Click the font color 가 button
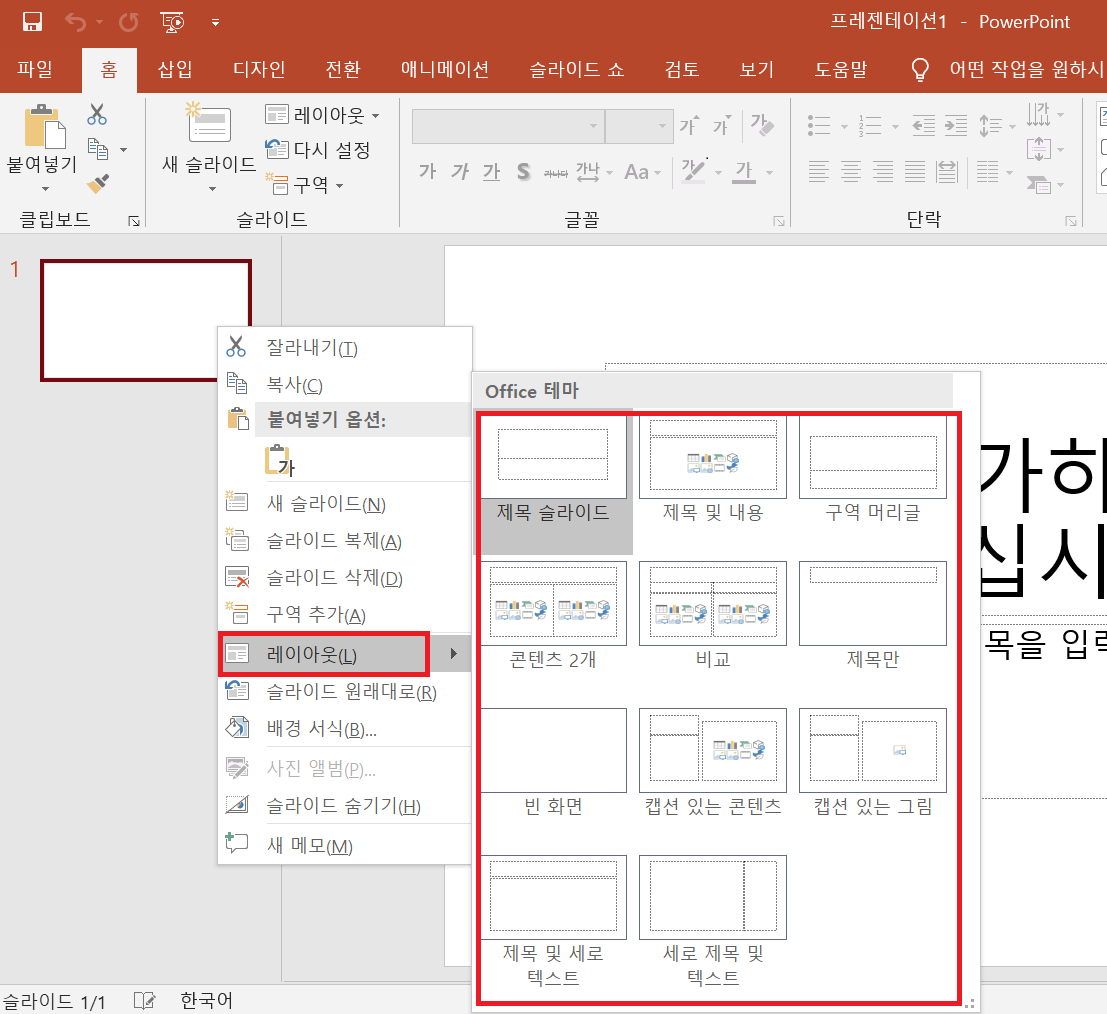The image size is (1107, 1014). (x=744, y=172)
